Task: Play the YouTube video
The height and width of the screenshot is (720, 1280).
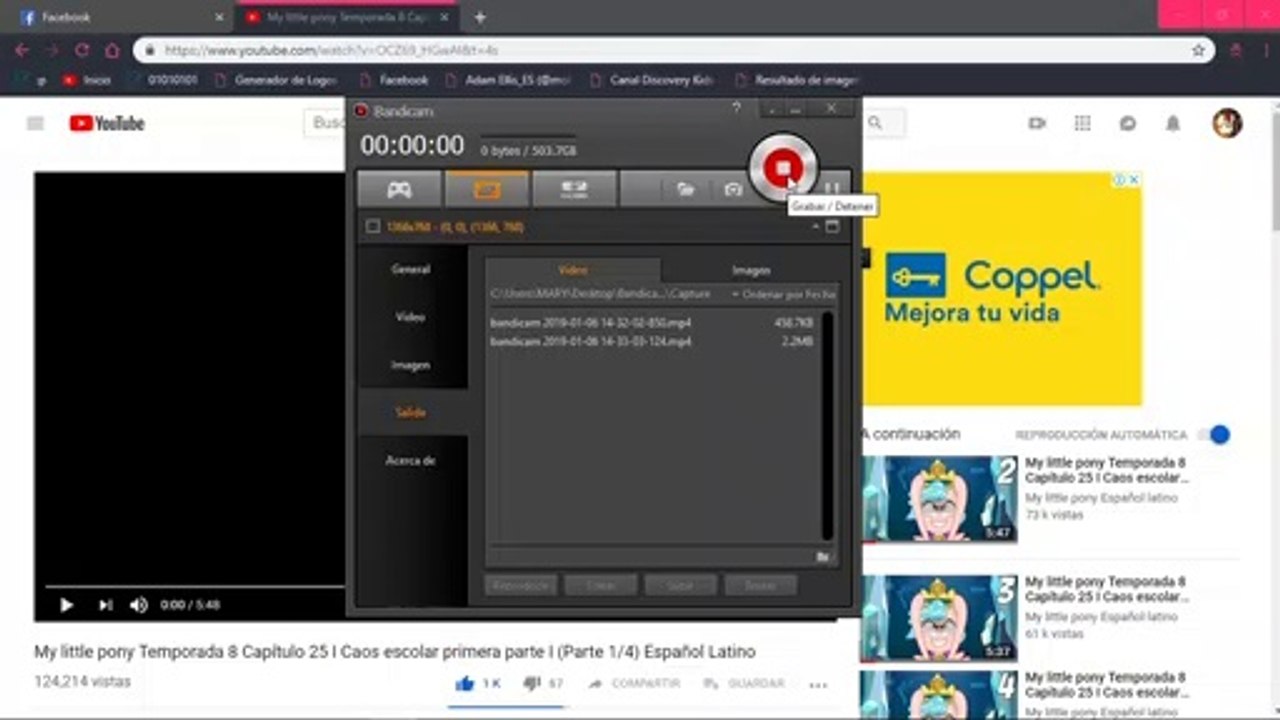Action: pos(66,605)
